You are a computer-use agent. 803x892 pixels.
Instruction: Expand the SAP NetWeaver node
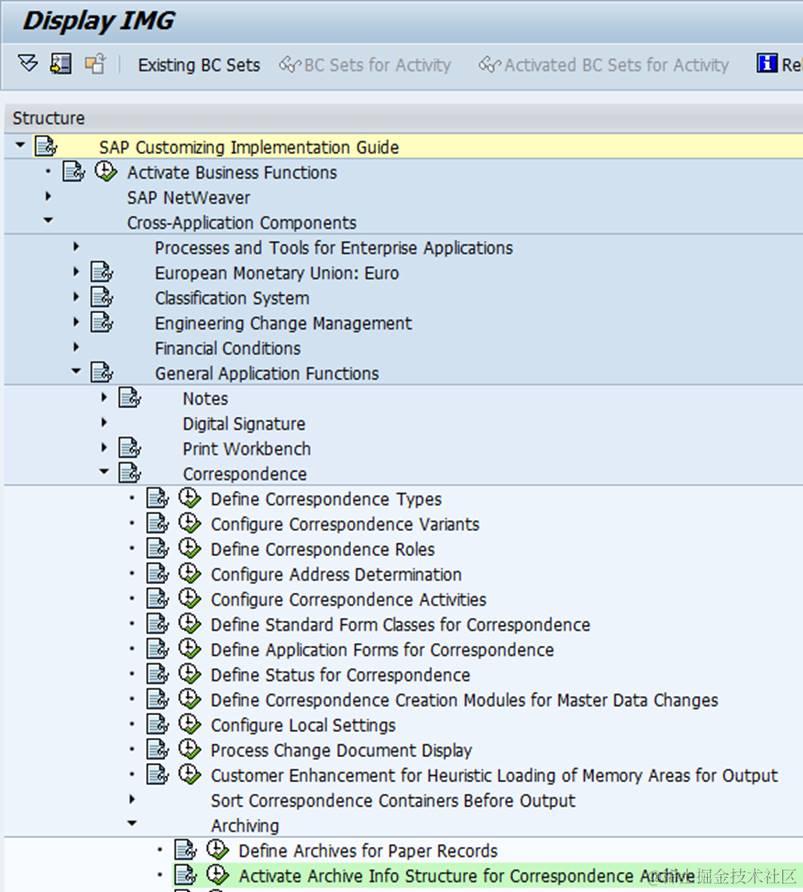point(48,196)
